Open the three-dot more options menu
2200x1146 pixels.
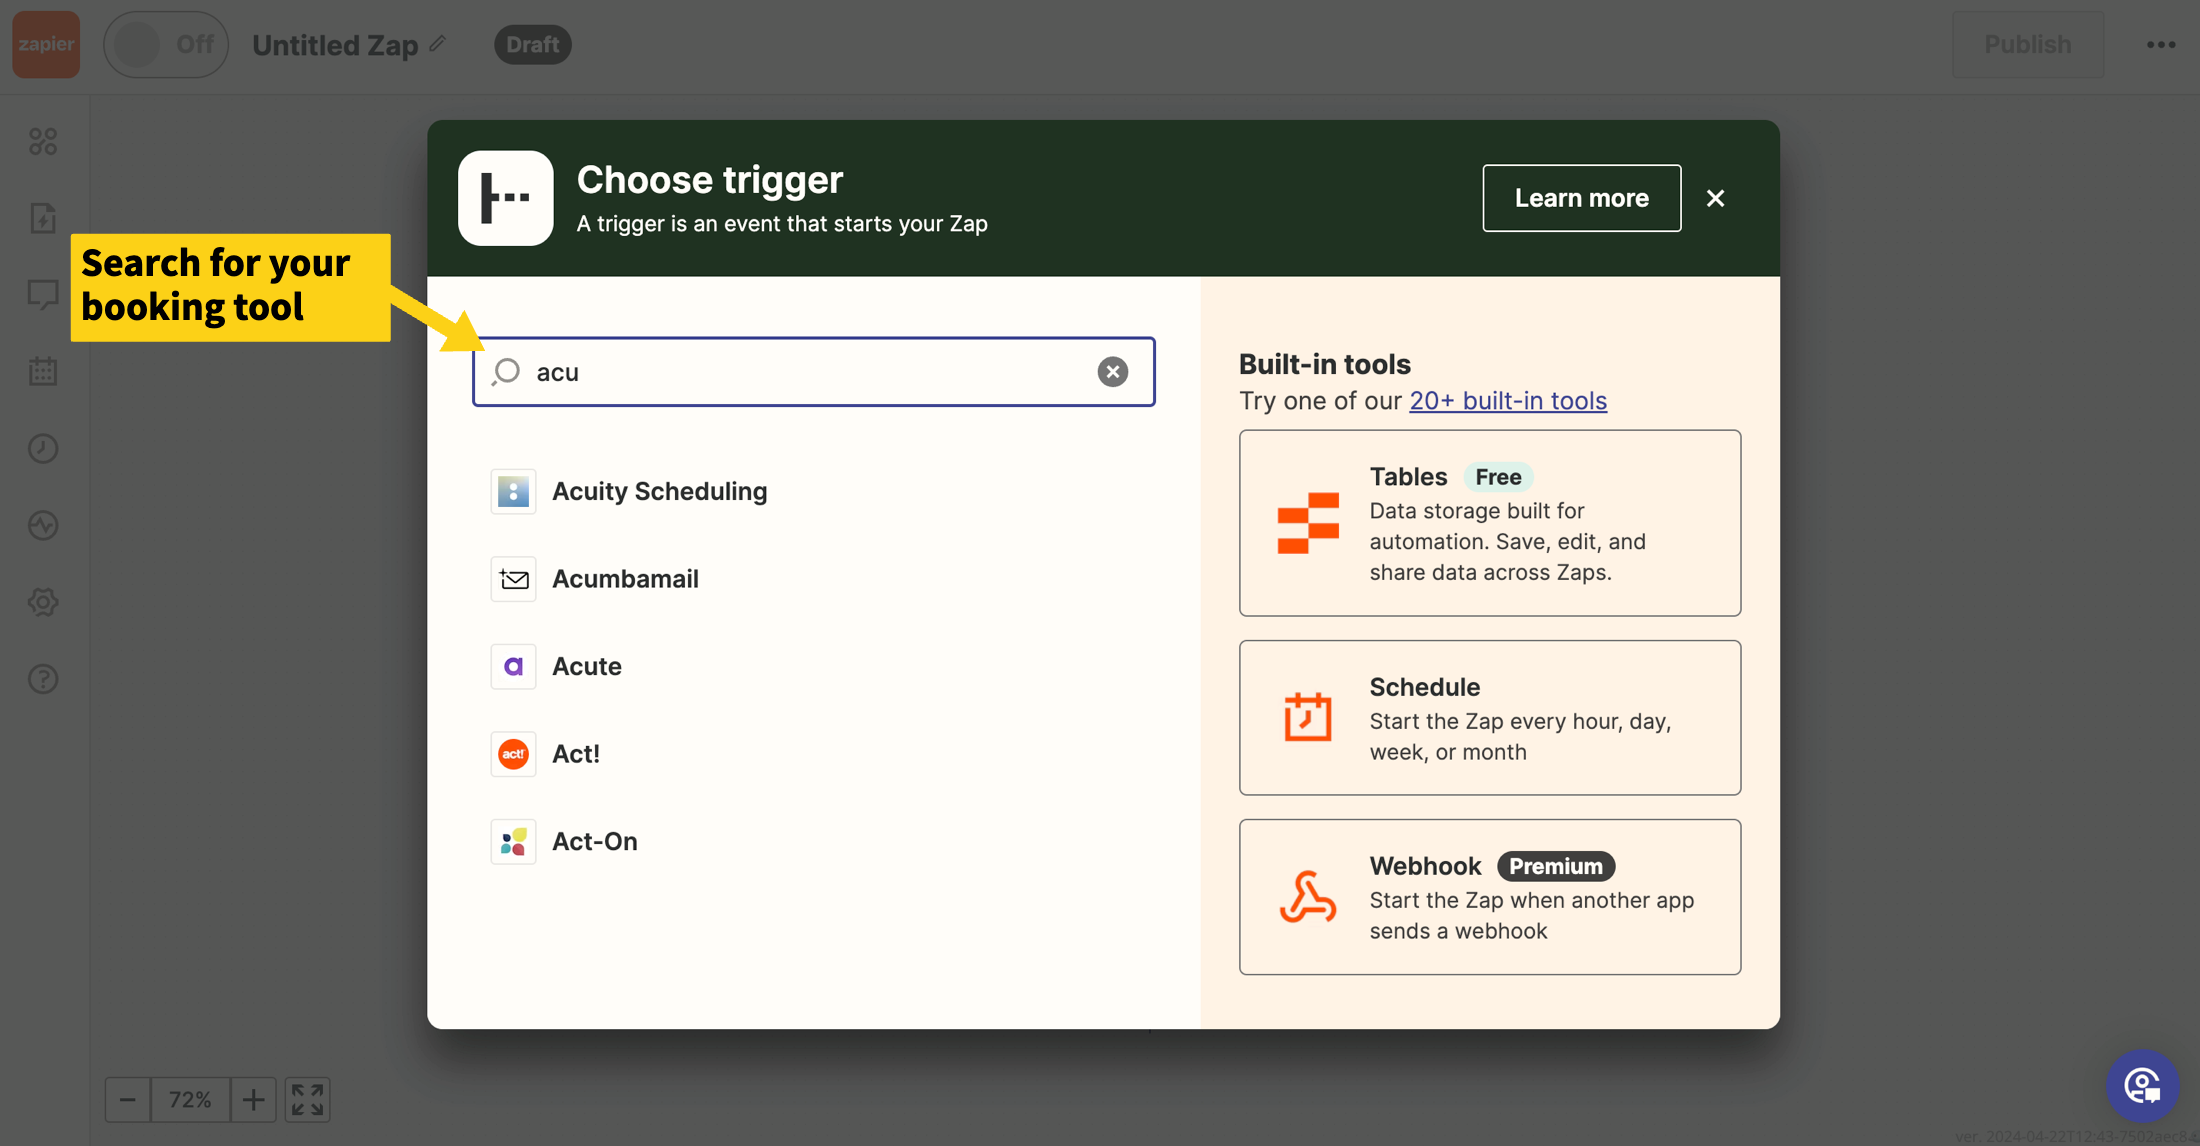(2160, 45)
